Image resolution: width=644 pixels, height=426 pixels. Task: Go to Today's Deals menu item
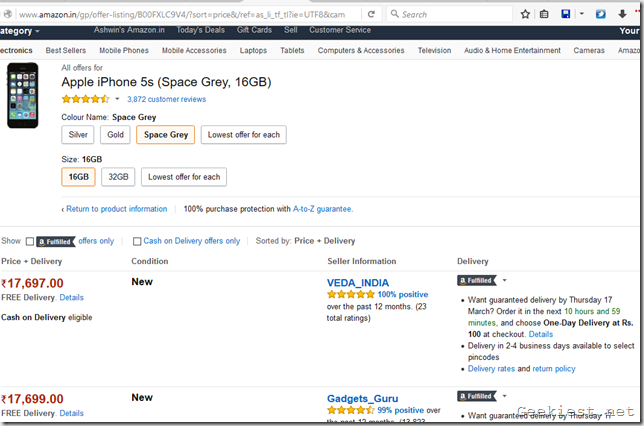pos(201,31)
